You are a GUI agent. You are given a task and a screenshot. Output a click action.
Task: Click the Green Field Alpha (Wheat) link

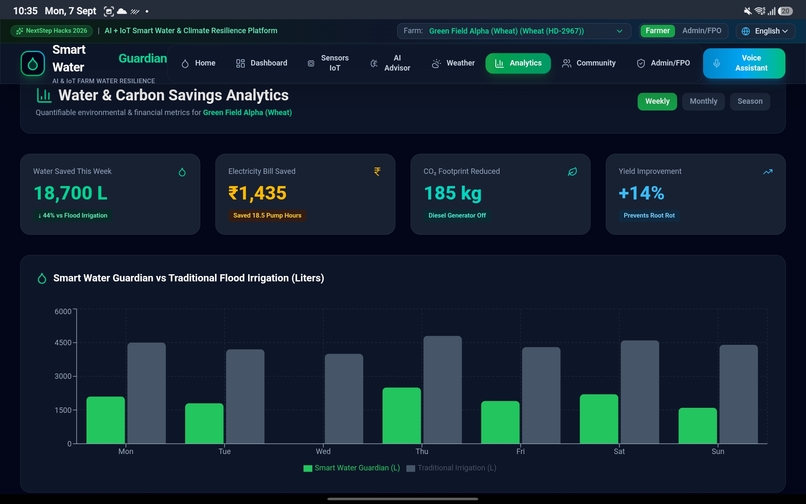coord(247,113)
